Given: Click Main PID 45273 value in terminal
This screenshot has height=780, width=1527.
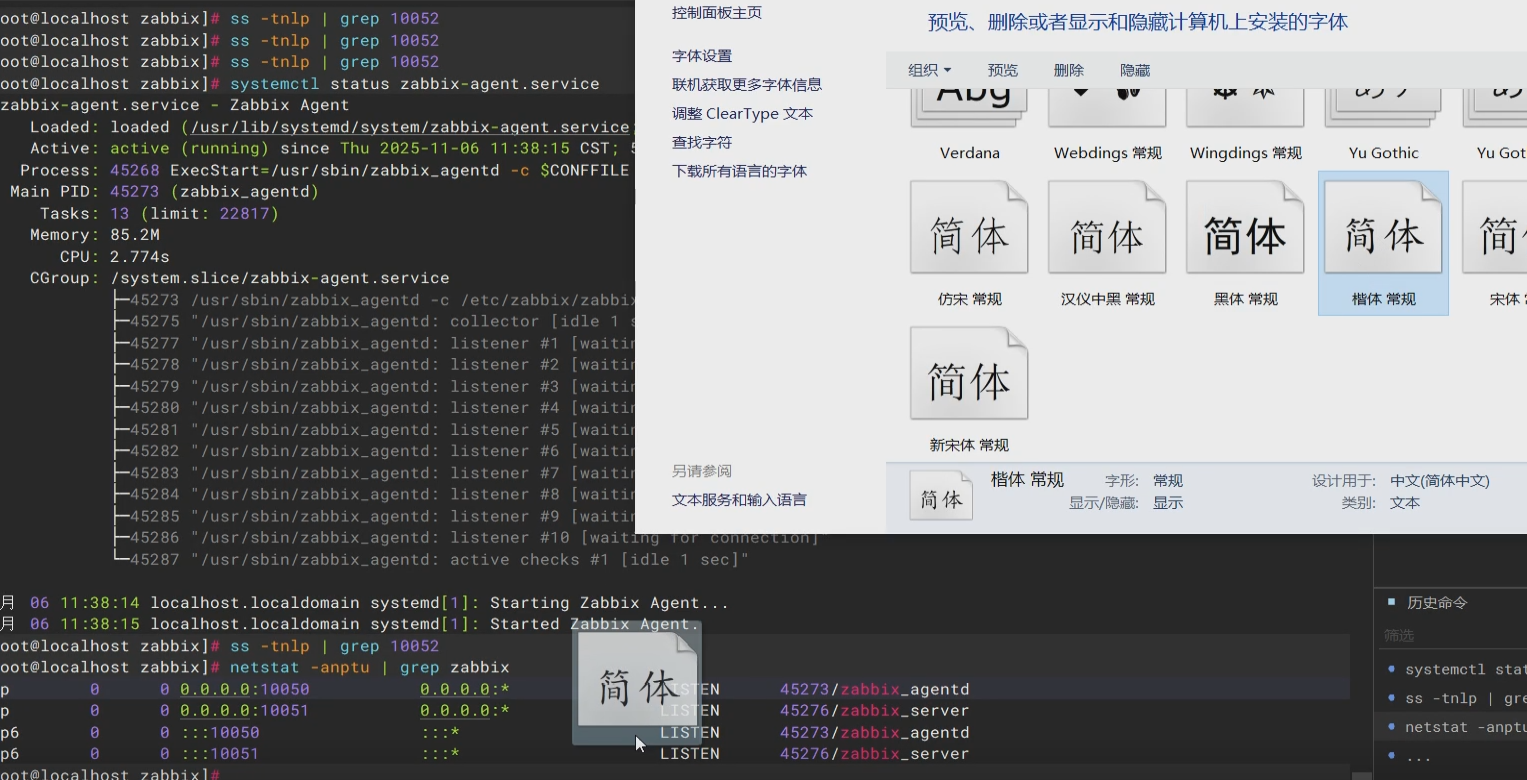Looking at the screenshot, I should coord(135,191).
